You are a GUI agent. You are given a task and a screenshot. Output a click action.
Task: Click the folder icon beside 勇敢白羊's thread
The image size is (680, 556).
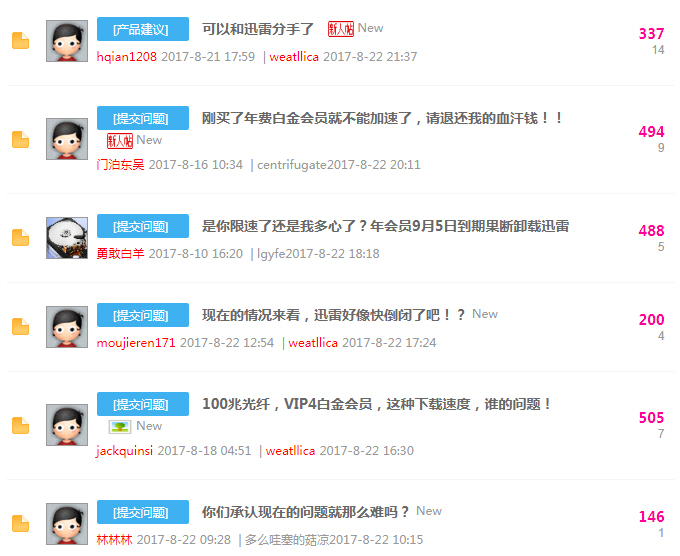pos(20,238)
